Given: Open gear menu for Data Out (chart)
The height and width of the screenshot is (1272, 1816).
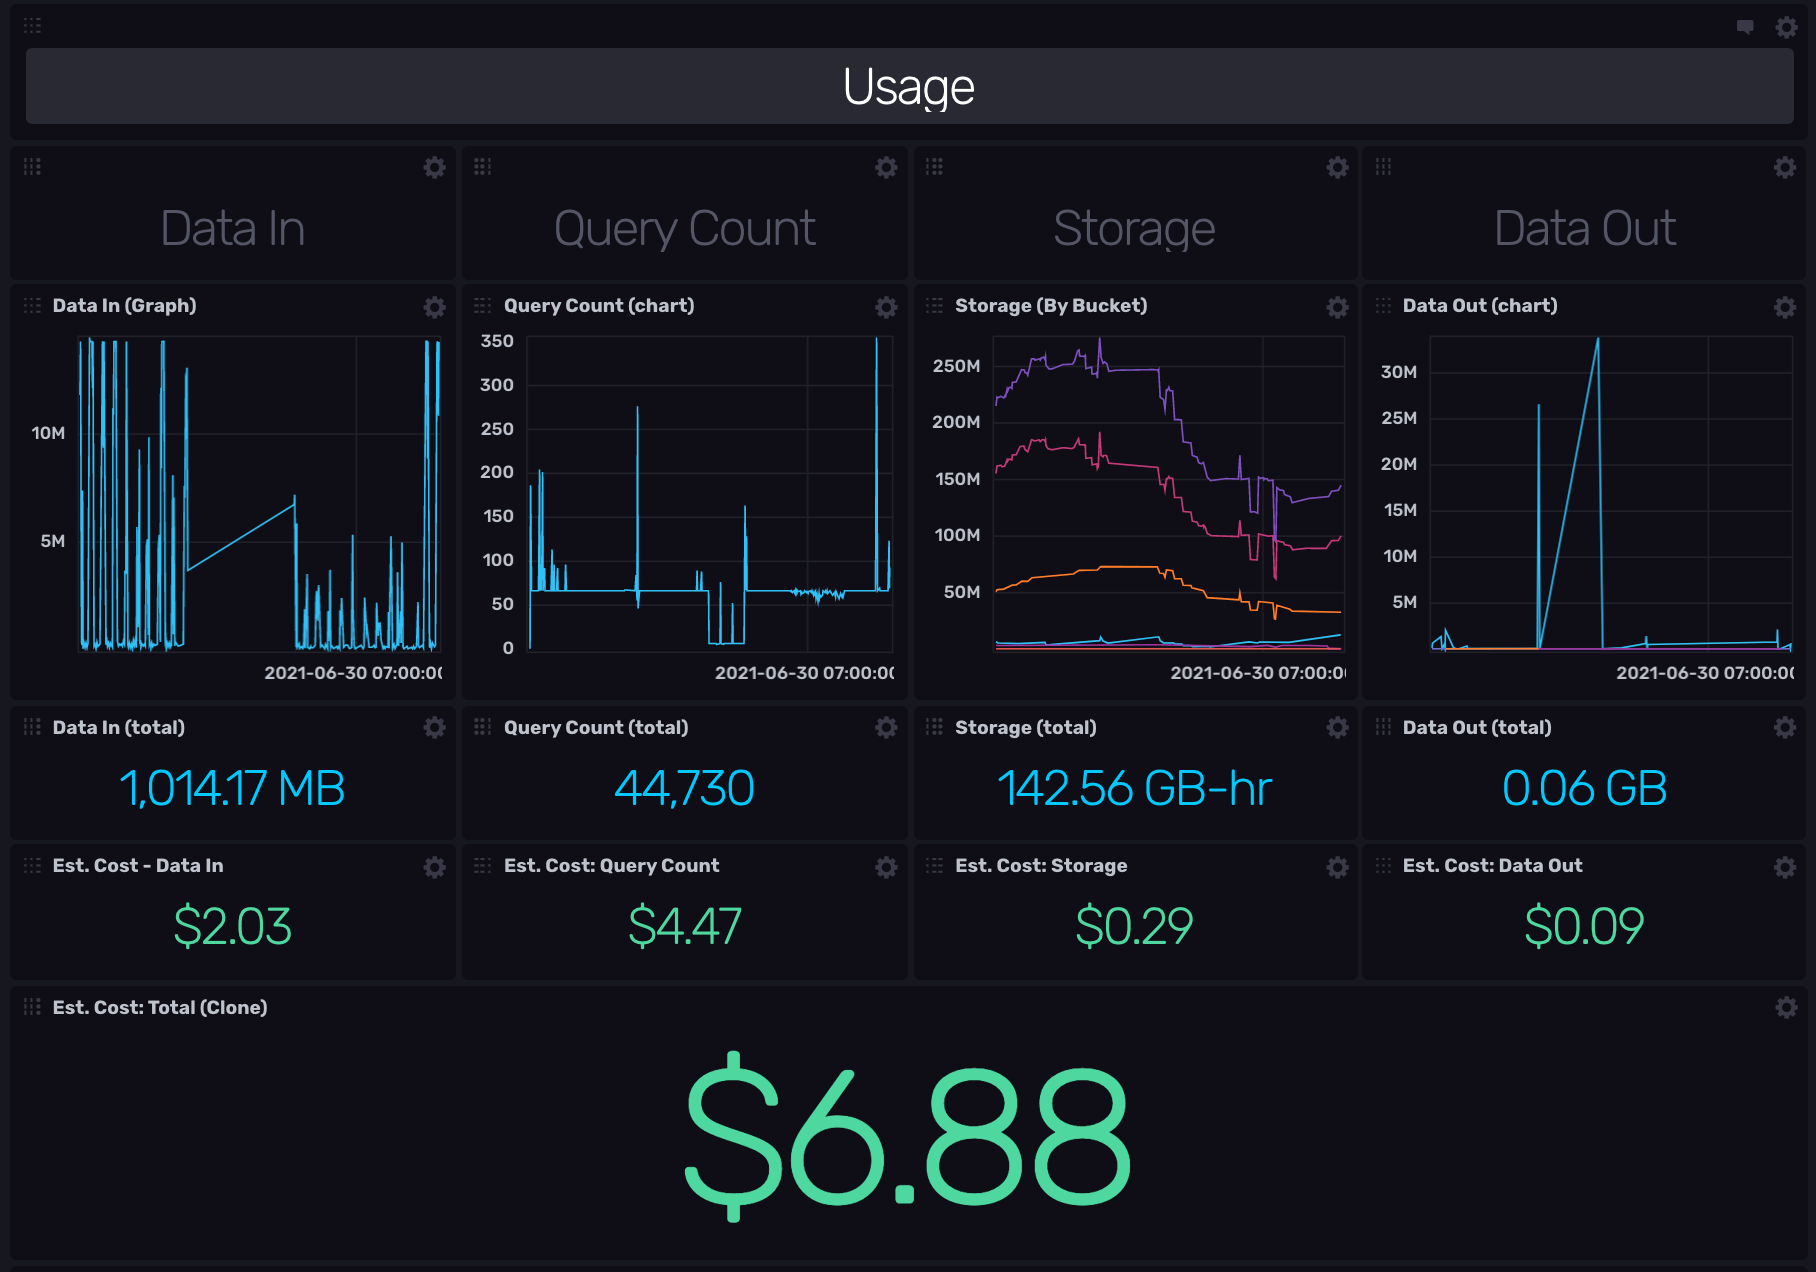Looking at the screenshot, I should (x=1785, y=307).
